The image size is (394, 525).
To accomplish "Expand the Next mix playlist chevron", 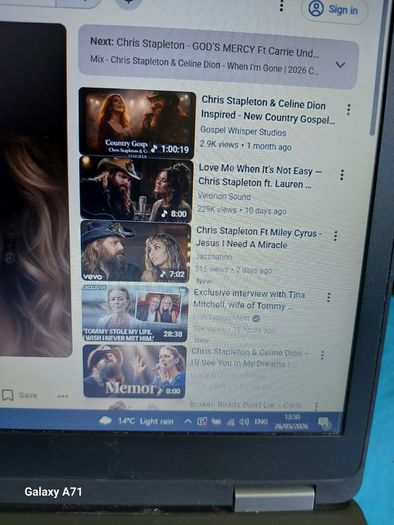I will (x=340, y=65).
